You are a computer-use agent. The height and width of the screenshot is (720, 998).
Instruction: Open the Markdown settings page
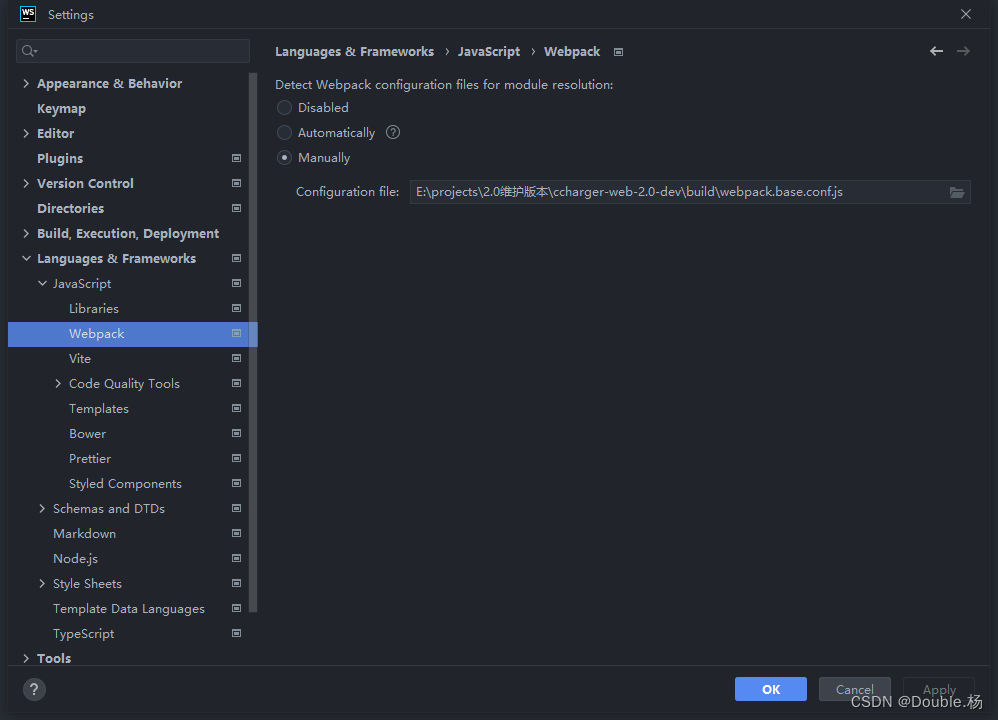click(x=84, y=534)
